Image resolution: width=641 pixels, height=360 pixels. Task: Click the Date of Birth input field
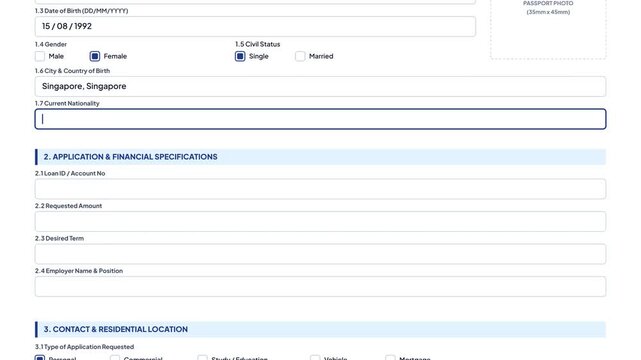coord(255,27)
